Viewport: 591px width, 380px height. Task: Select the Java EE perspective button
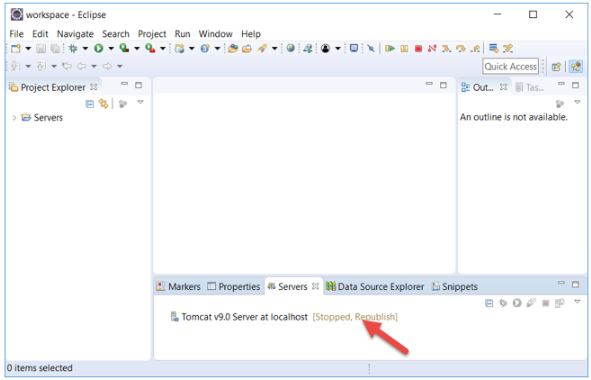click(x=576, y=67)
